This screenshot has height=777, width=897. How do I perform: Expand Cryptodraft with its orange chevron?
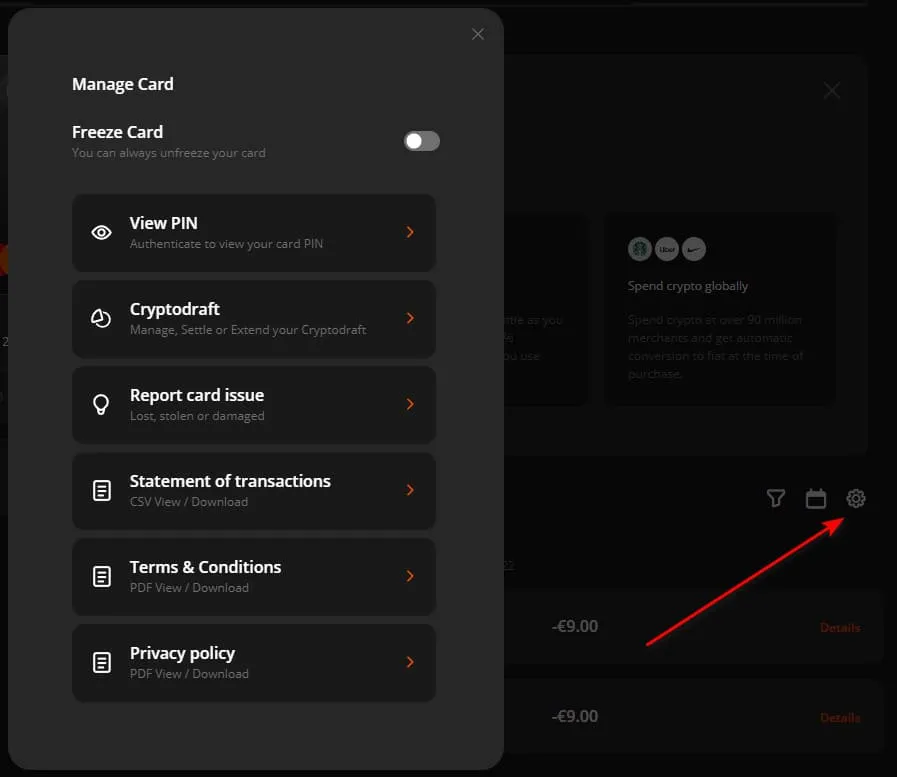point(410,318)
